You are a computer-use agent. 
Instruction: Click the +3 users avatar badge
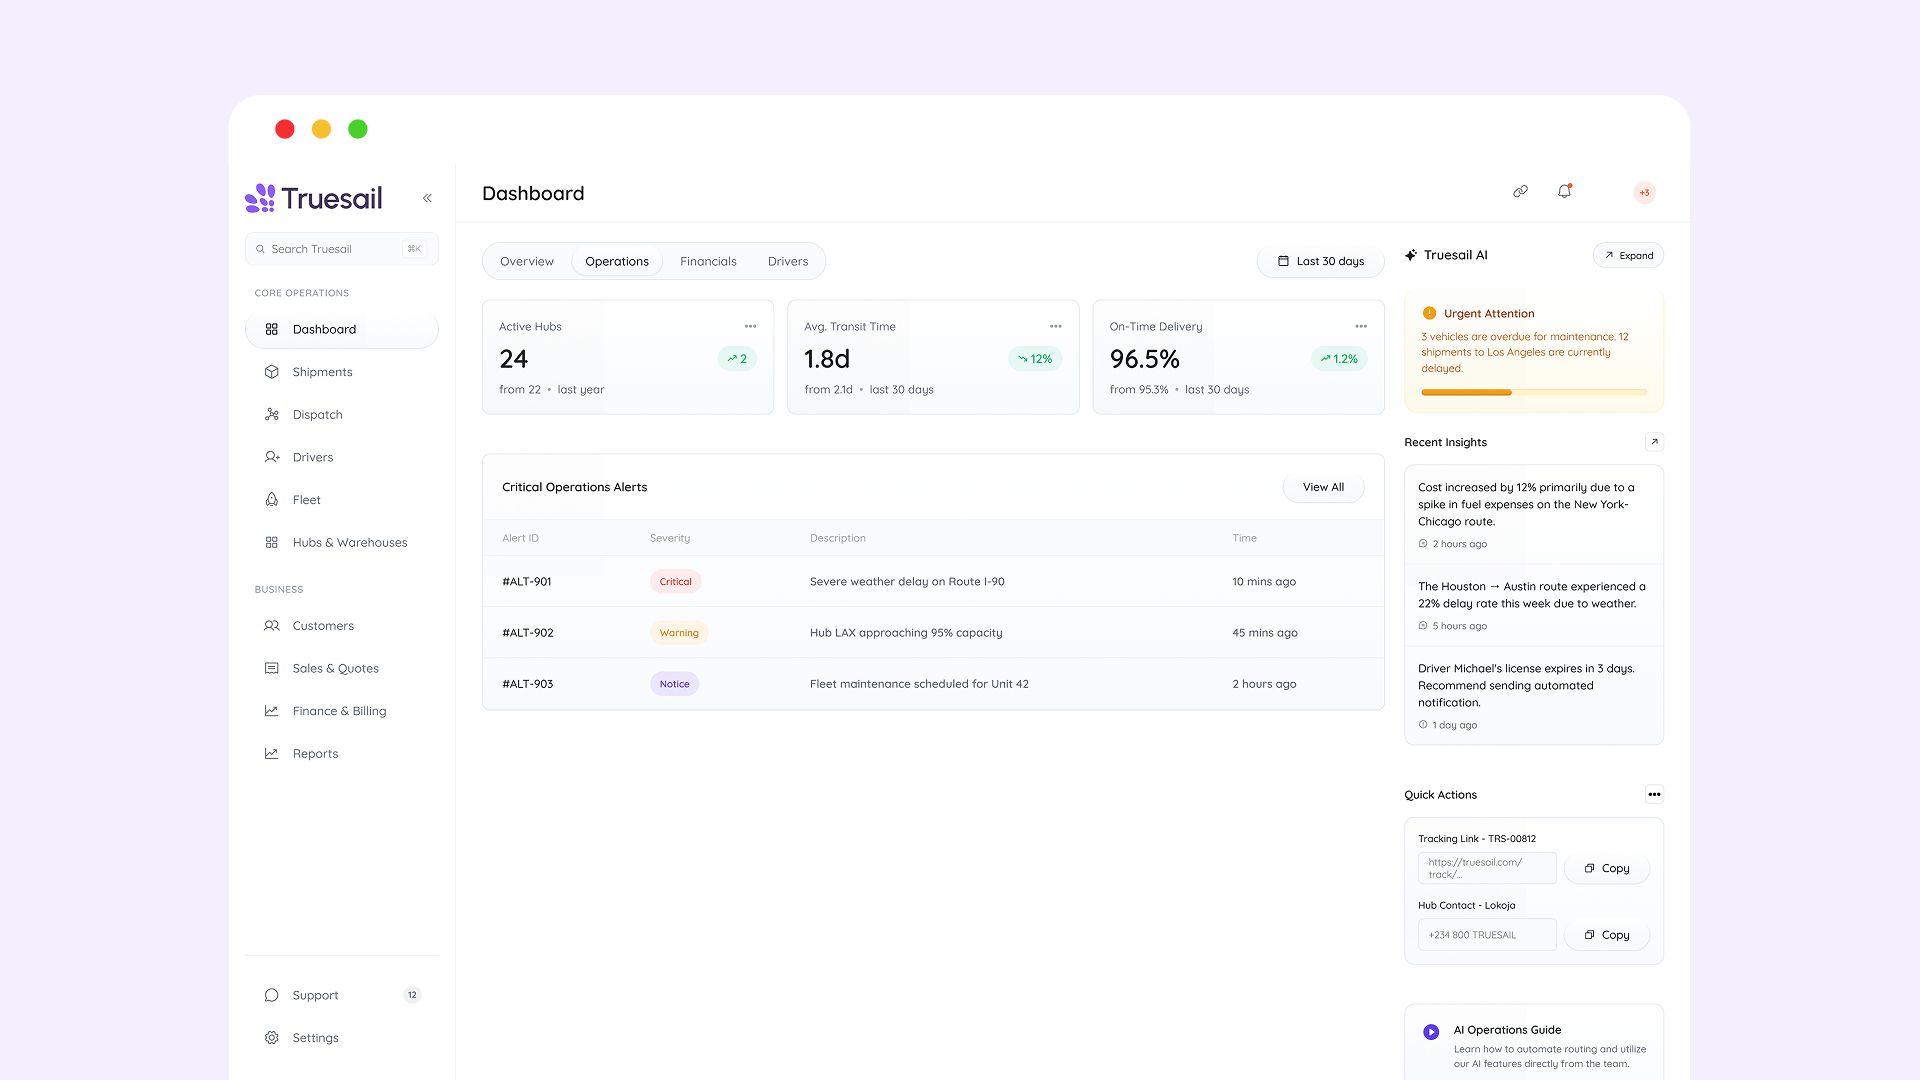click(x=1644, y=193)
